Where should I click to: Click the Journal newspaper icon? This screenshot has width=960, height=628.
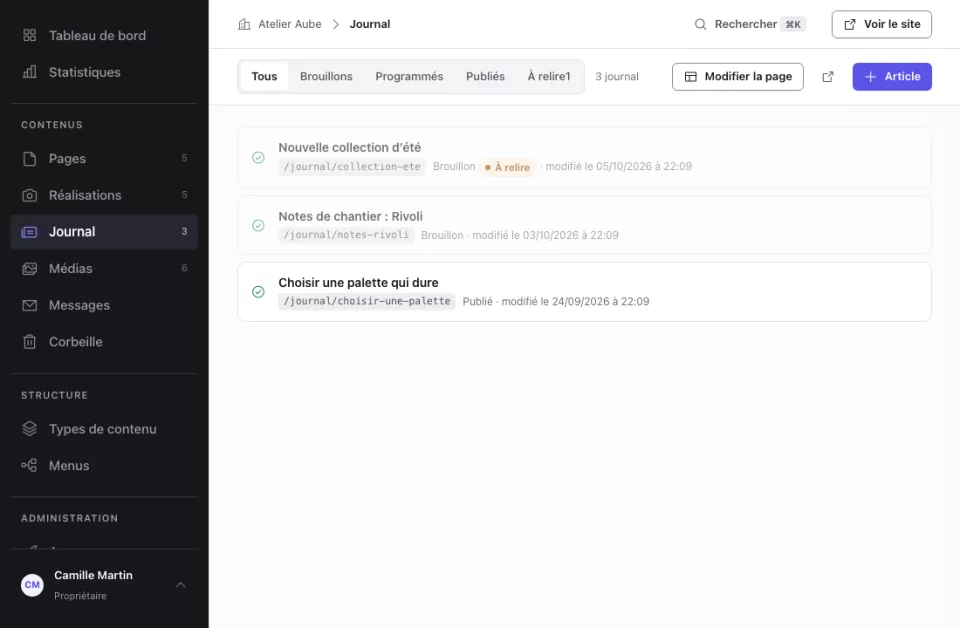pos(29,232)
